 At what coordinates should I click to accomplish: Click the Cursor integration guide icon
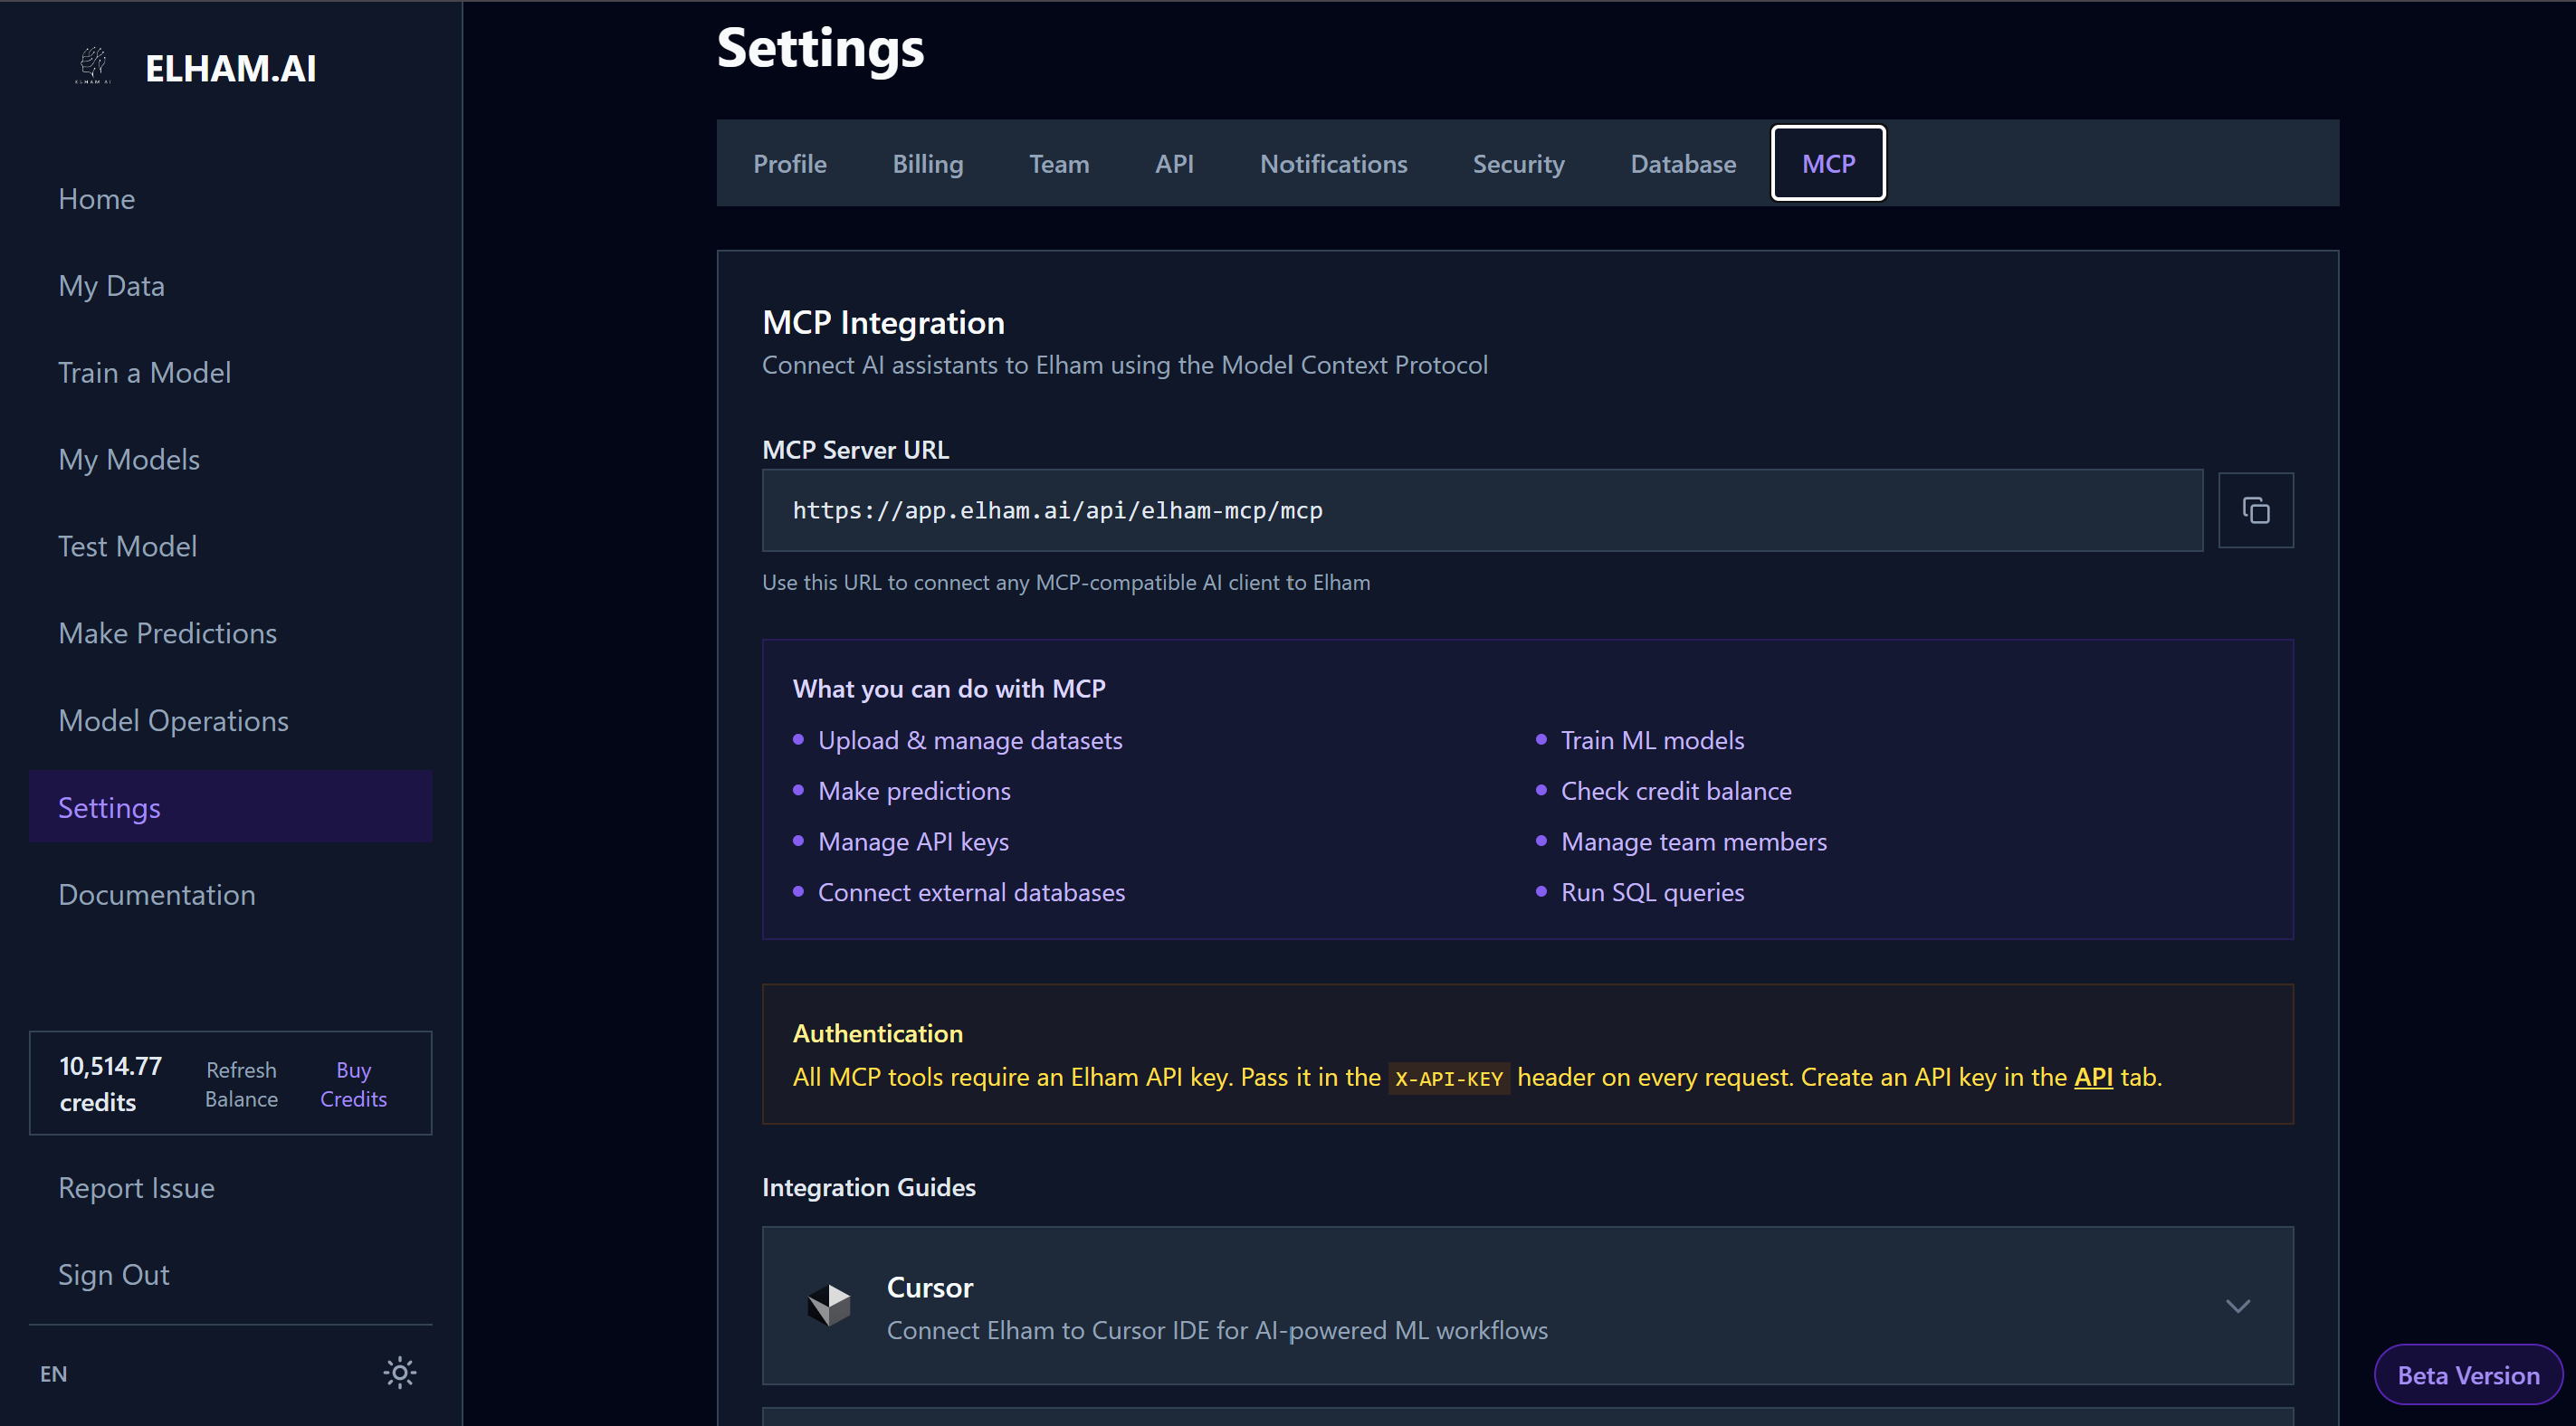(829, 1305)
